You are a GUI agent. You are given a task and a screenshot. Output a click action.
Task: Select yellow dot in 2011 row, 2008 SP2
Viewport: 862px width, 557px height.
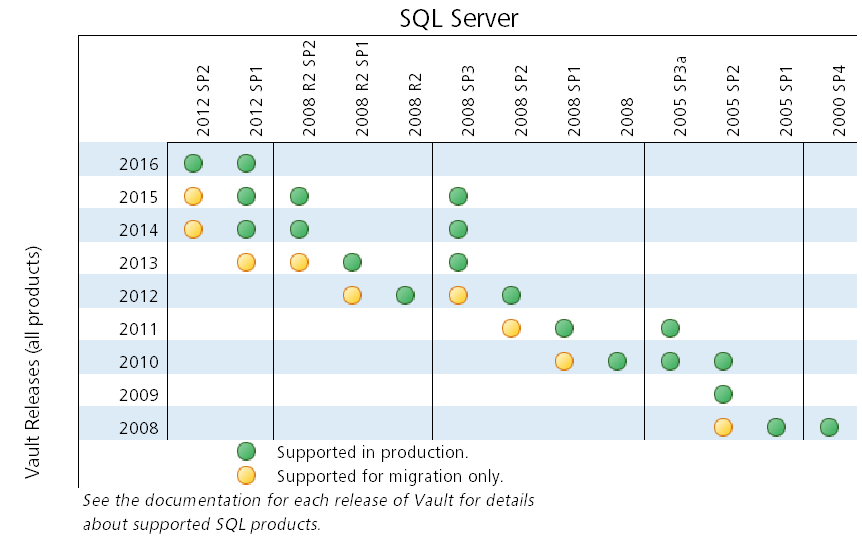511,328
